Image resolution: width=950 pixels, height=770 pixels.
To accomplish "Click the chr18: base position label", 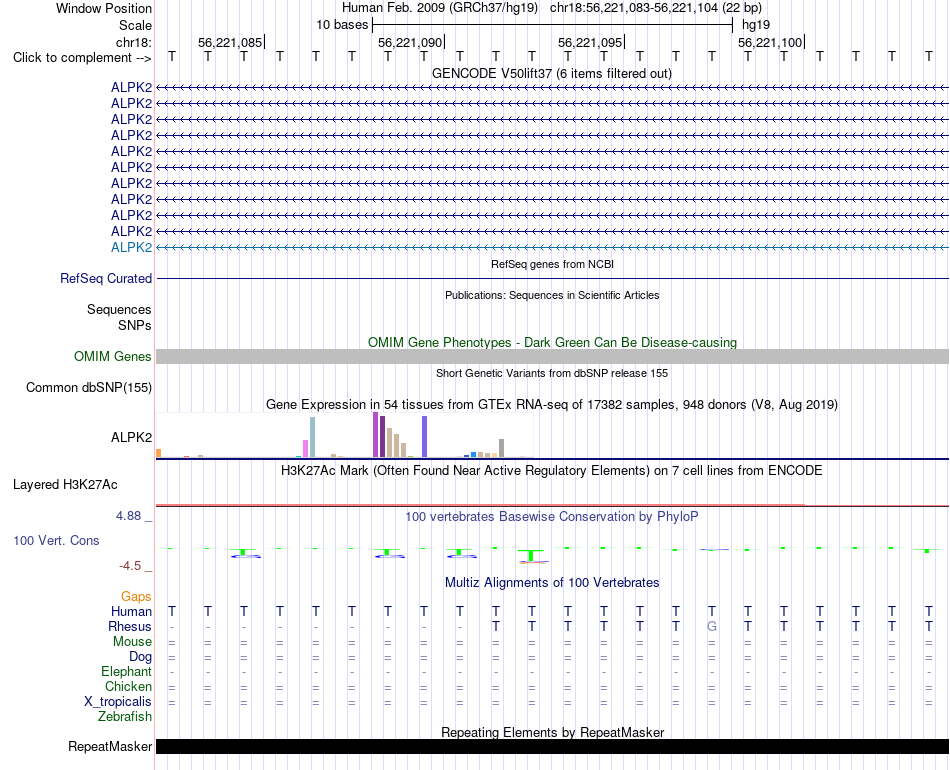I will [x=133, y=42].
